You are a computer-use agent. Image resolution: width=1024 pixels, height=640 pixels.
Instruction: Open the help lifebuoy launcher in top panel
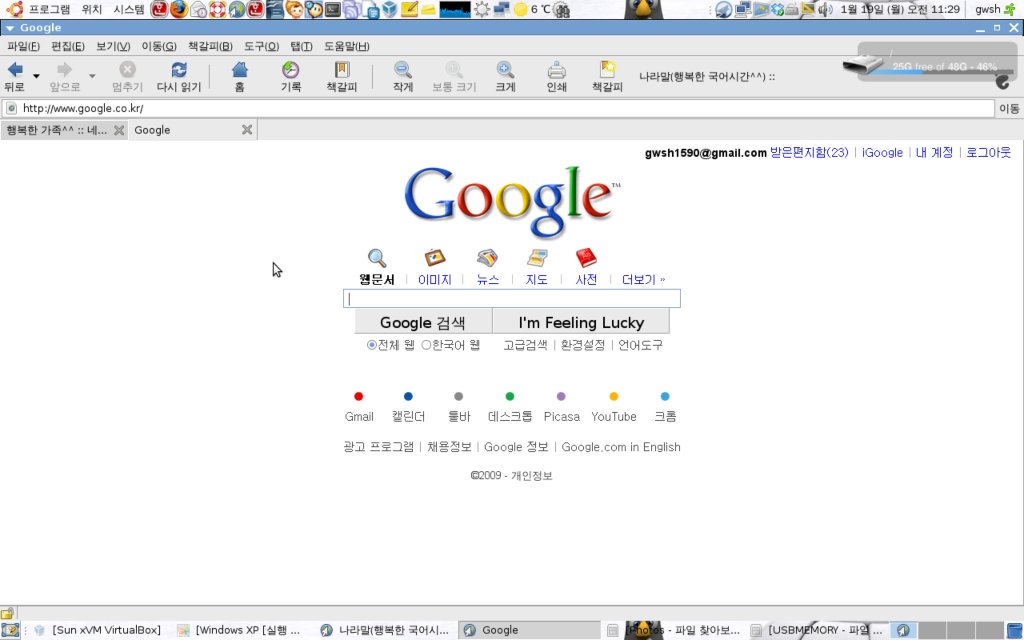click(x=217, y=9)
